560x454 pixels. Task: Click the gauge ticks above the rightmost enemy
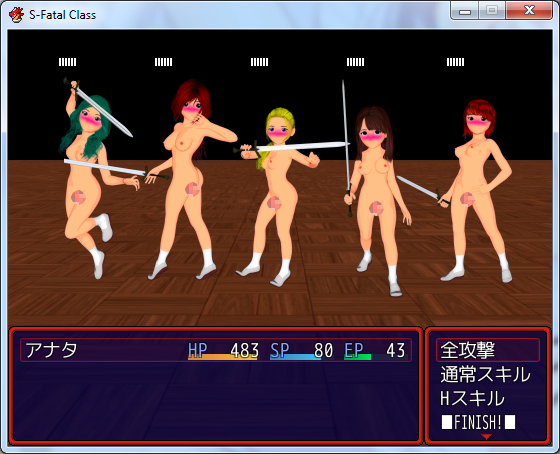[x=455, y=62]
